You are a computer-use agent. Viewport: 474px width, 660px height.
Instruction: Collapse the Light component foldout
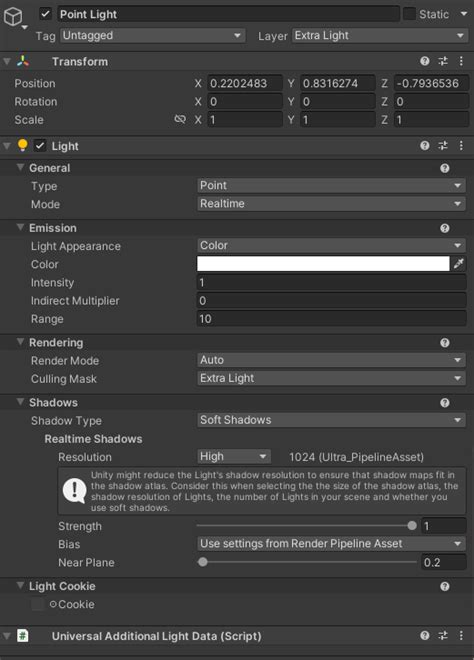pyautogui.click(x=7, y=146)
